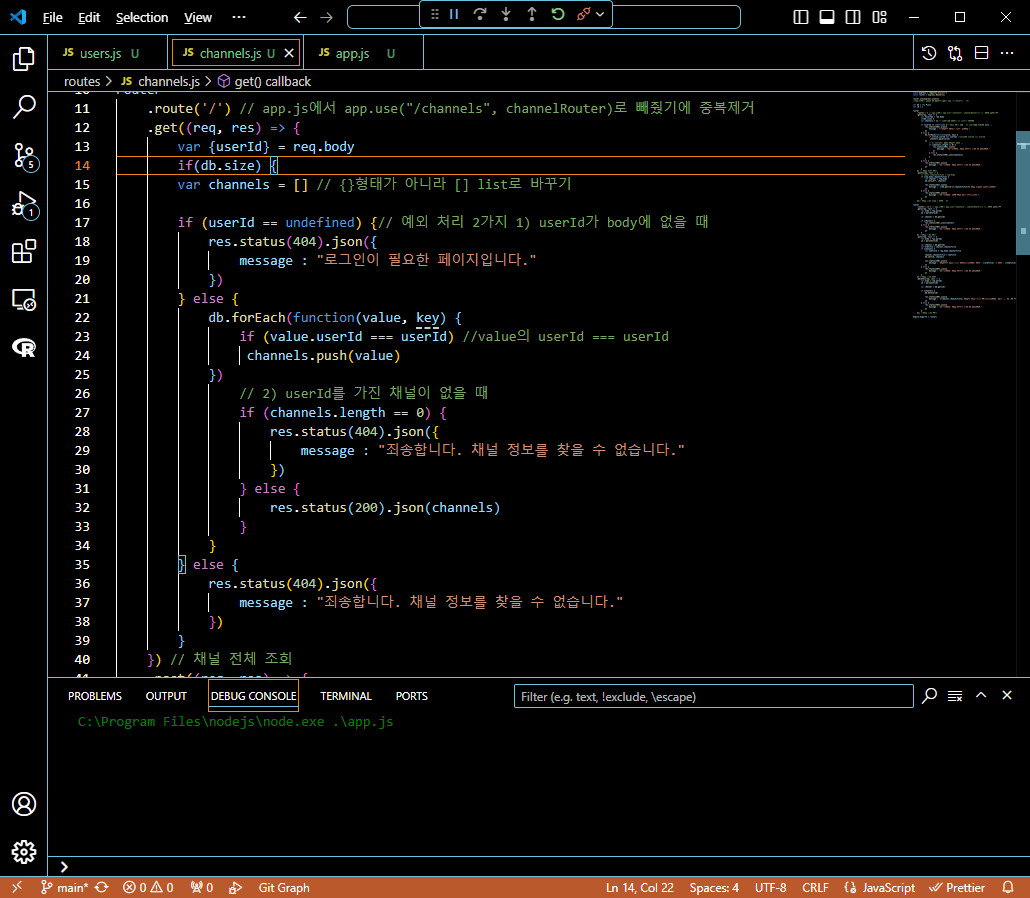Toggle the bottom panel layout

(x=827, y=17)
